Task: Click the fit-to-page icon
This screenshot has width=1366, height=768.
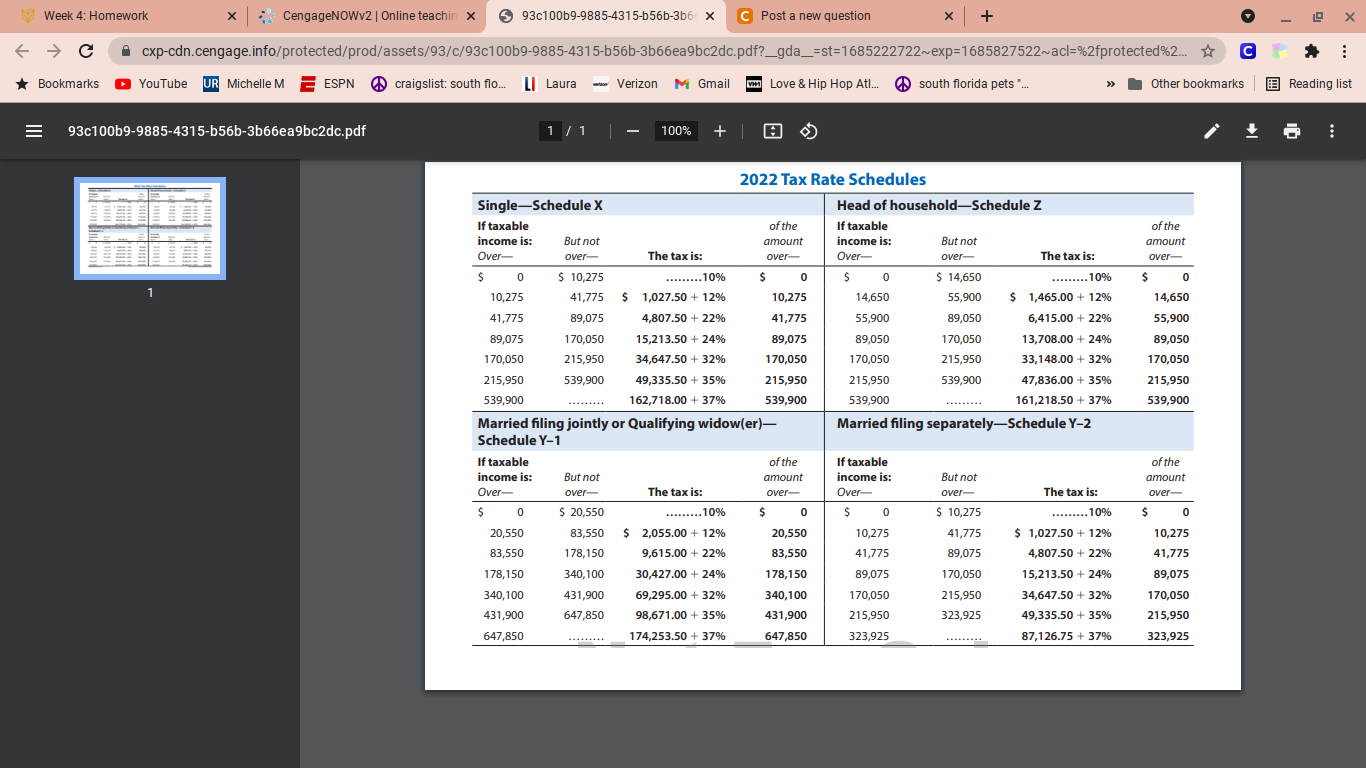Action: 771,130
